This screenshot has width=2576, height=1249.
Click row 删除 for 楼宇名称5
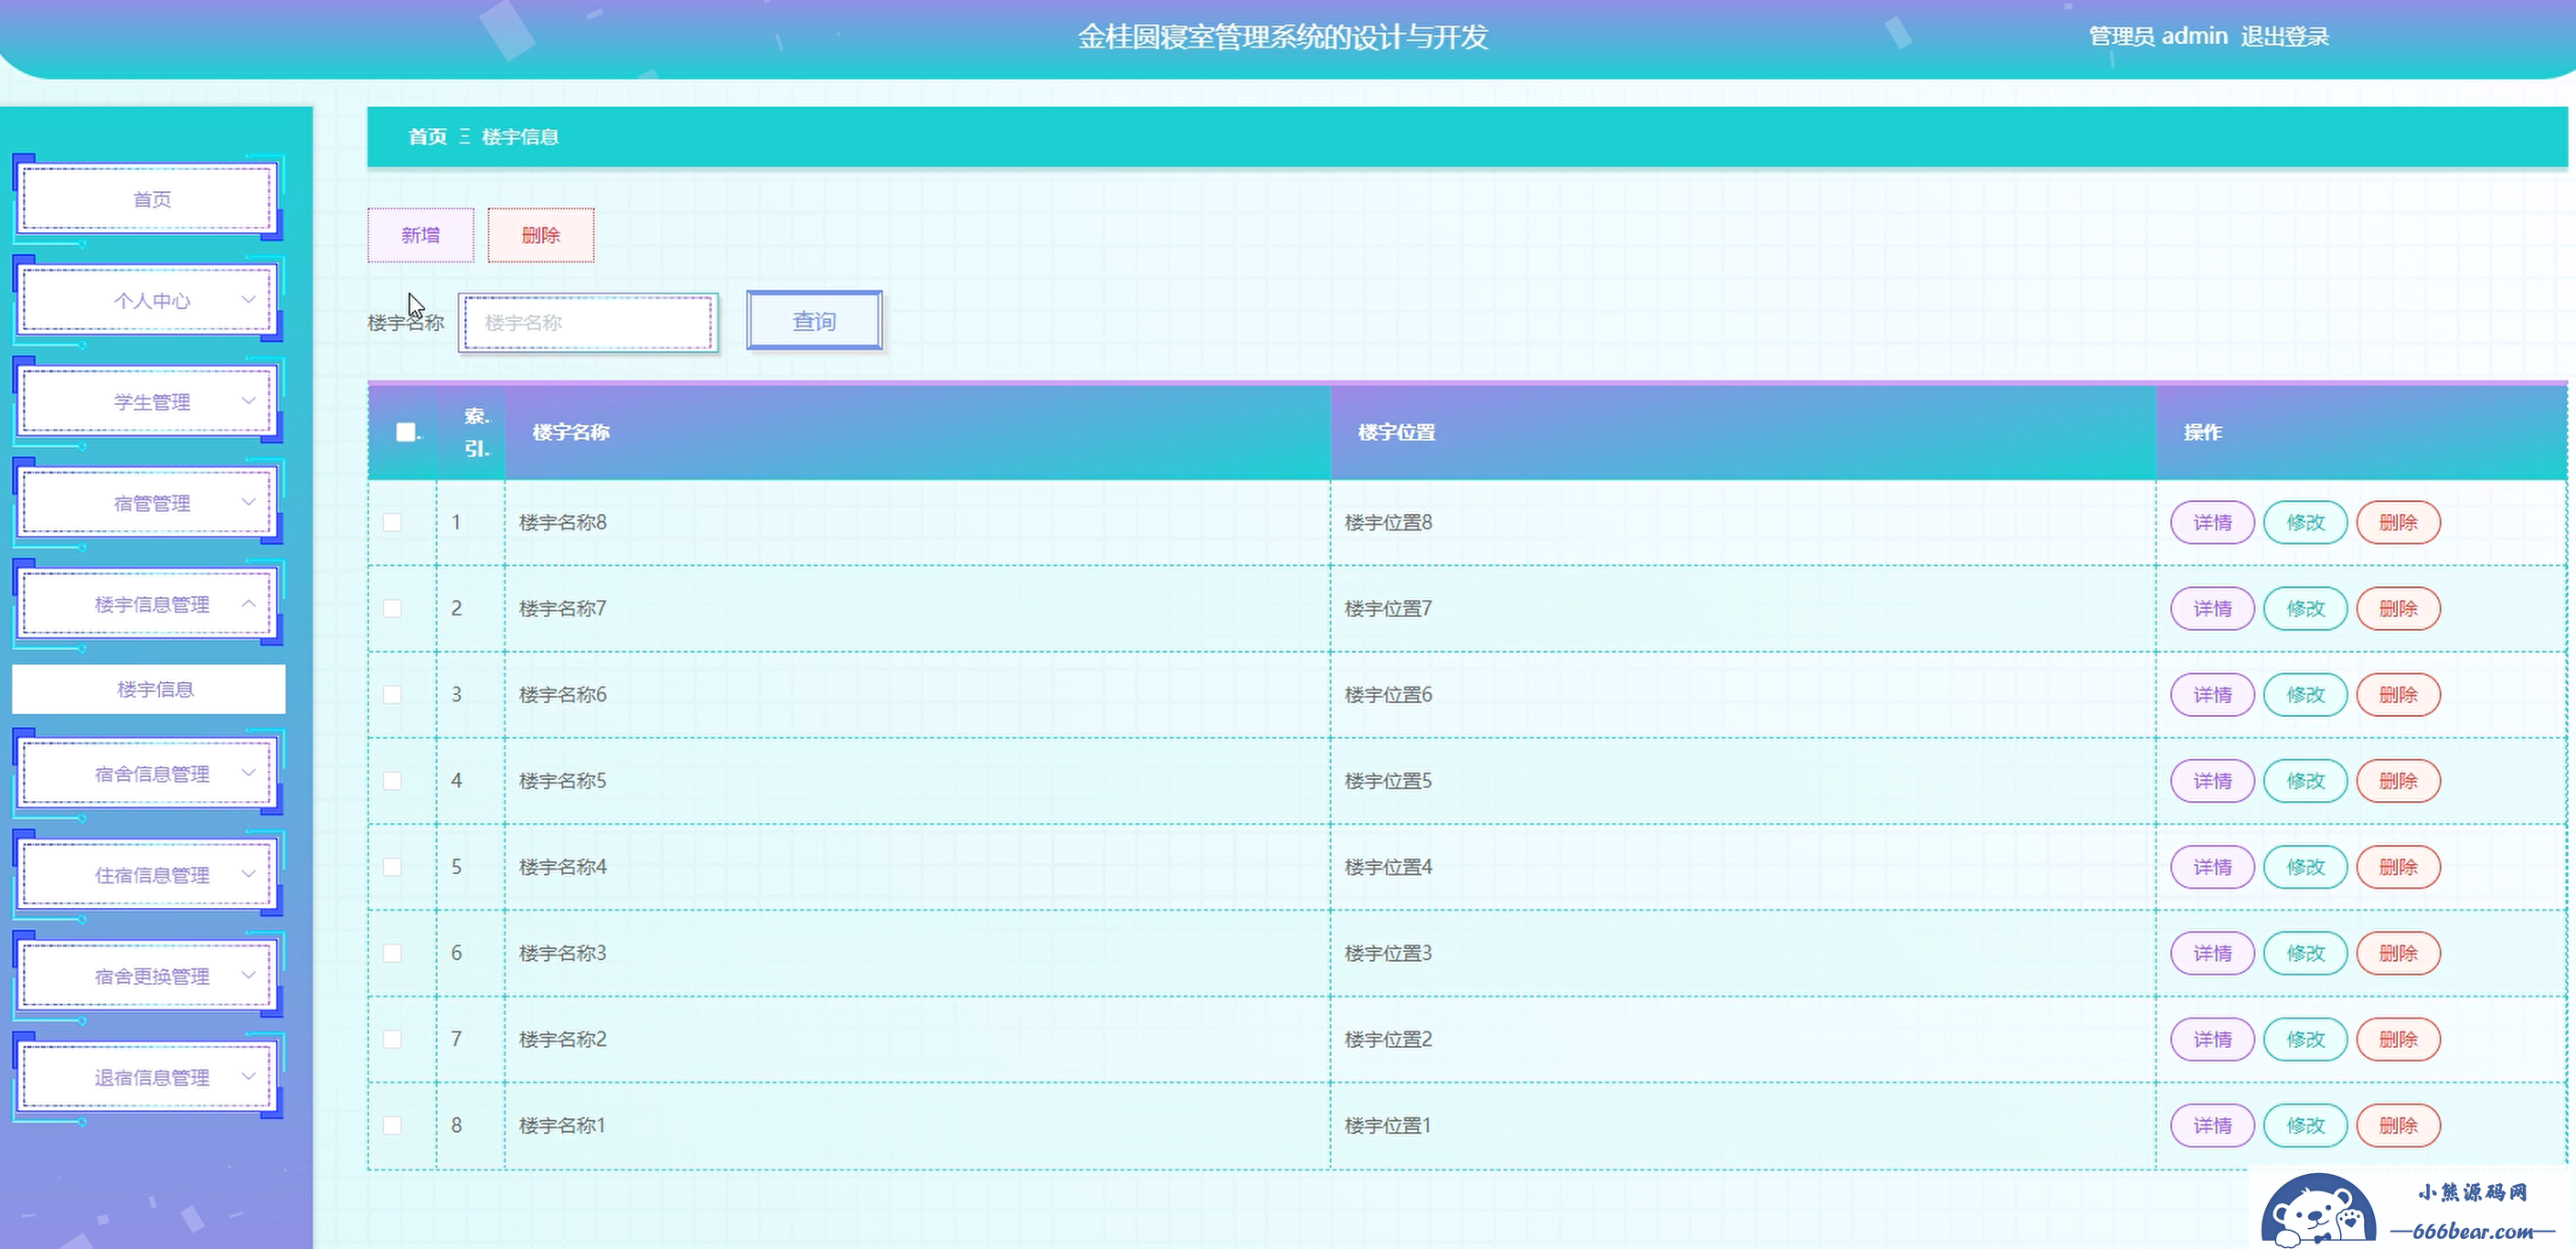click(2398, 780)
